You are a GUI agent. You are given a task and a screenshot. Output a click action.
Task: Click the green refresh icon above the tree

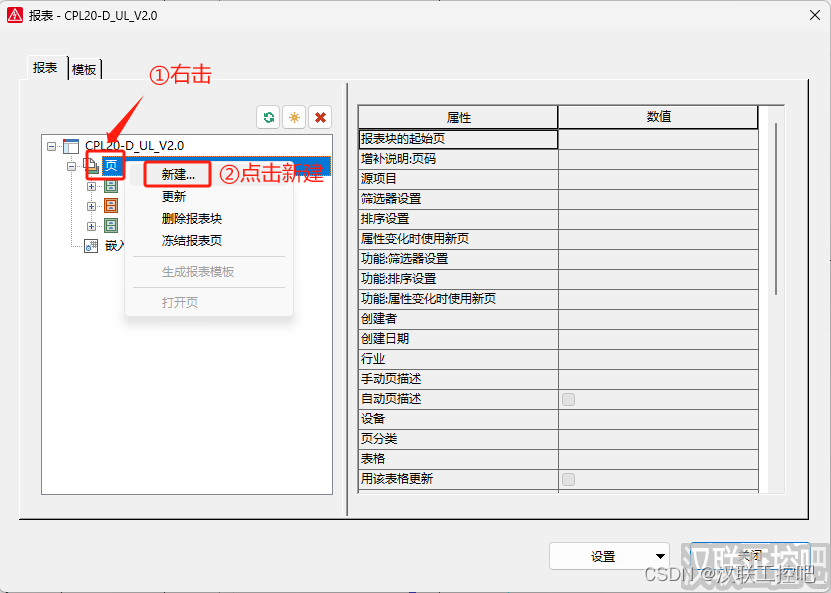tap(268, 117)
